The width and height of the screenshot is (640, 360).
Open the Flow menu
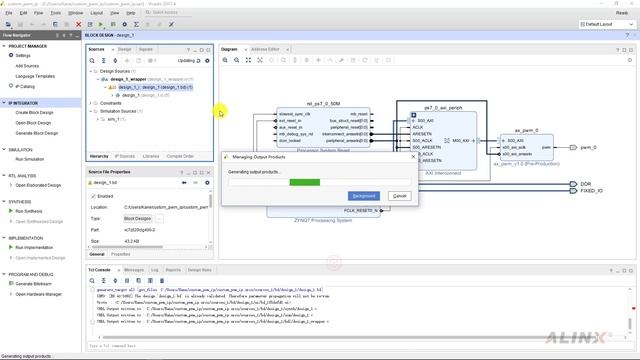[x=38, y=13]
